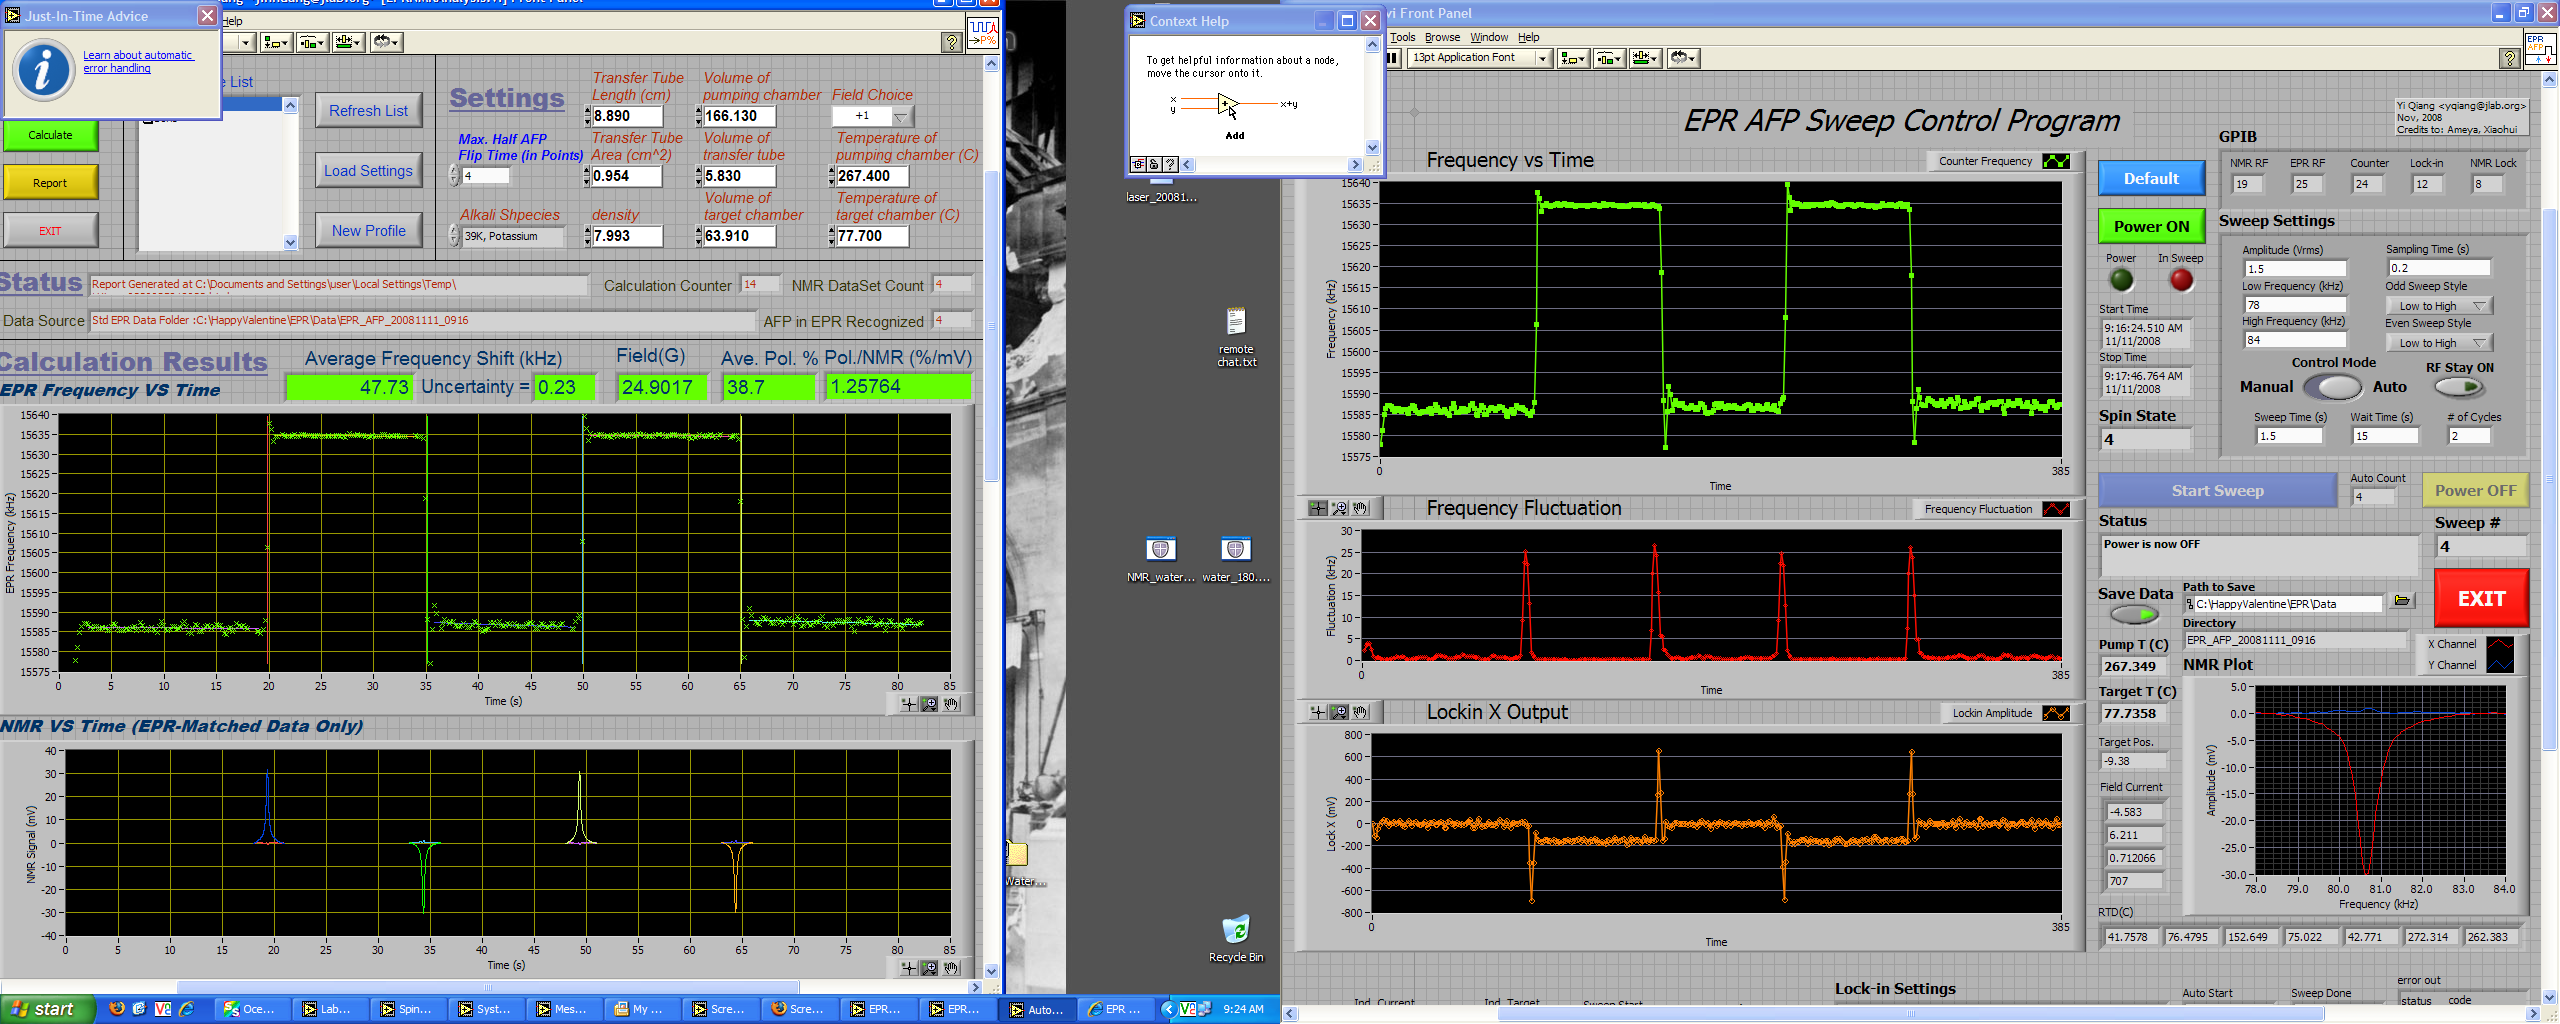Click New Profile button
2560x1024 pixels.
368,231
